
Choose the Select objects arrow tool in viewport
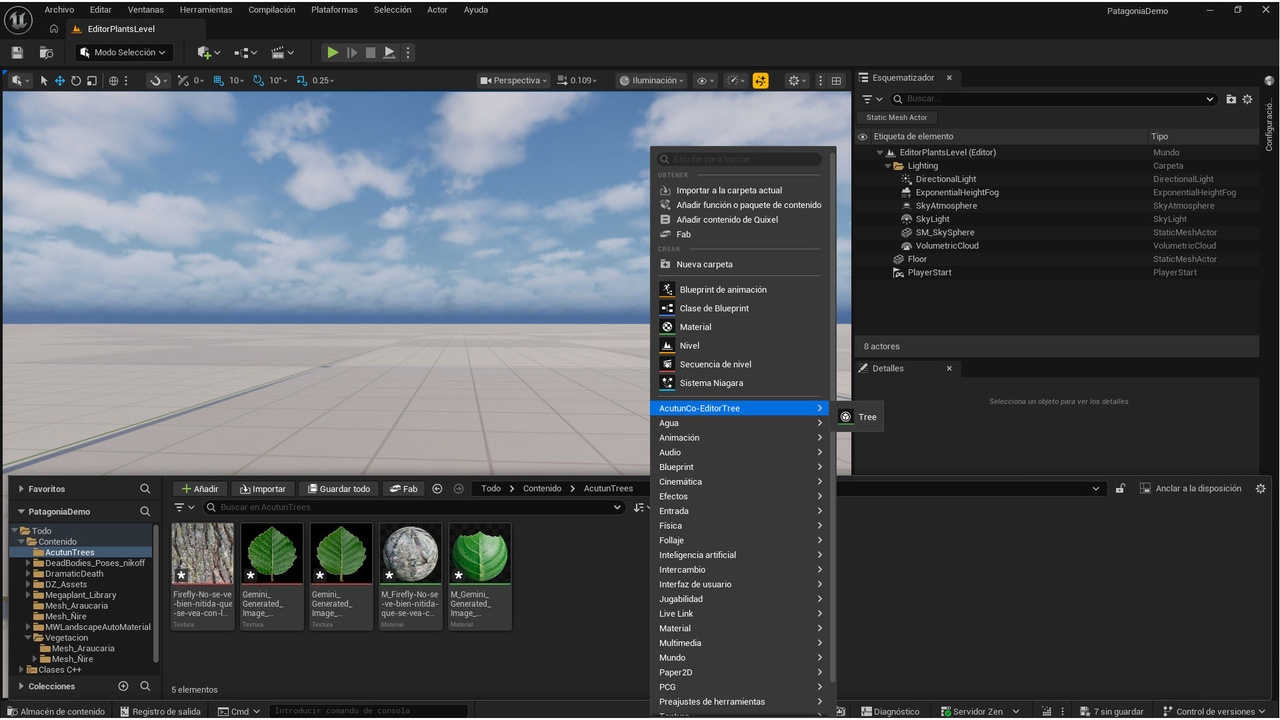pyautogui.click(x=44, y=81)
